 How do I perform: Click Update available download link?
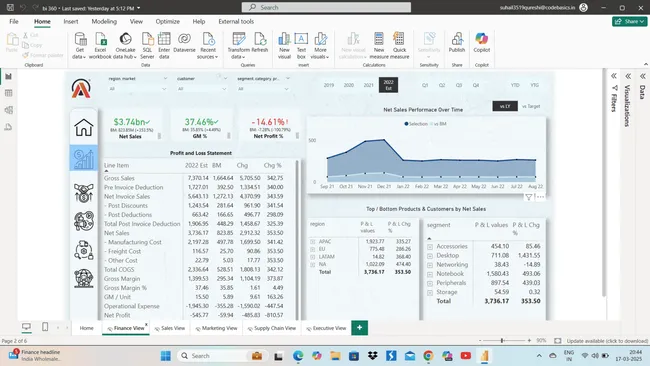click(x=607, y=341)
